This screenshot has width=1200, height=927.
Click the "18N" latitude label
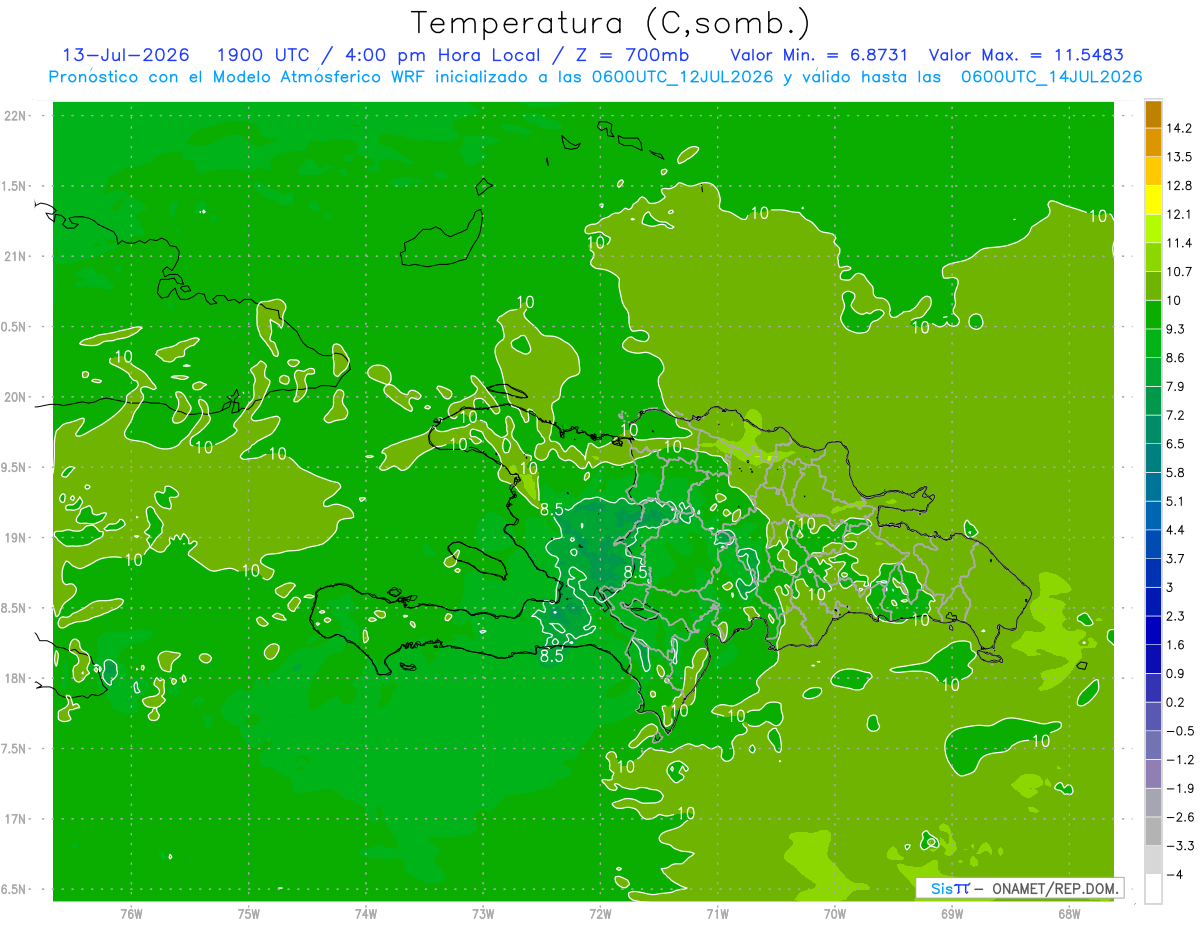point(16,678)
